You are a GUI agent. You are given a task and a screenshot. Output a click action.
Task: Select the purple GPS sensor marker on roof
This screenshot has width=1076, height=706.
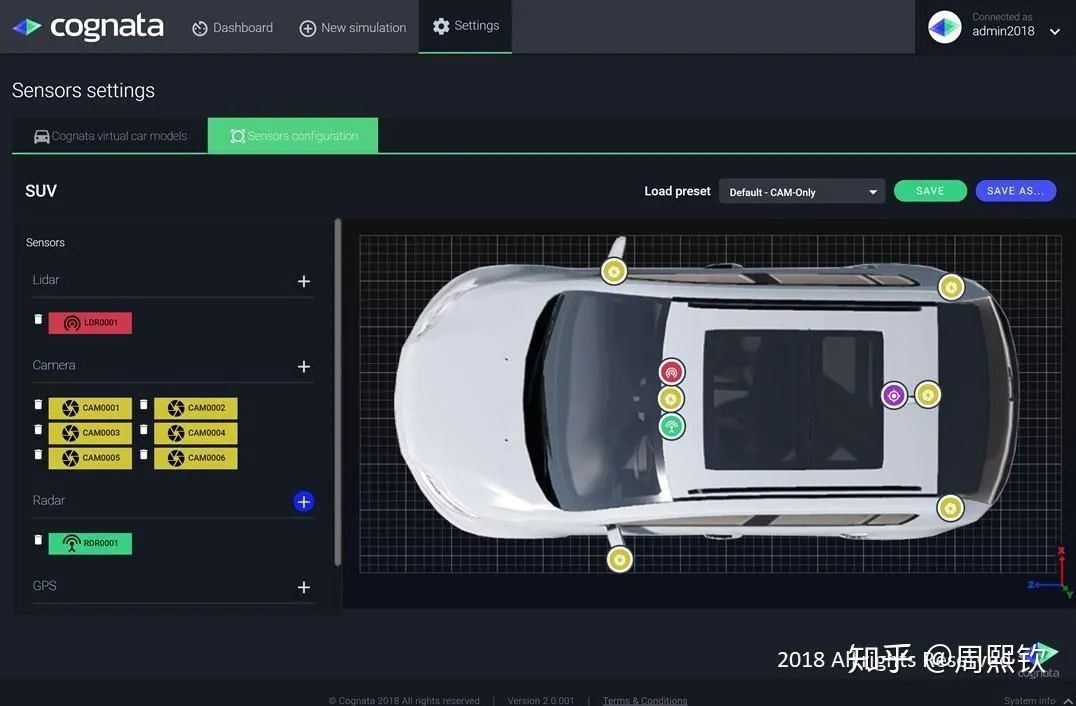[893, 395]
